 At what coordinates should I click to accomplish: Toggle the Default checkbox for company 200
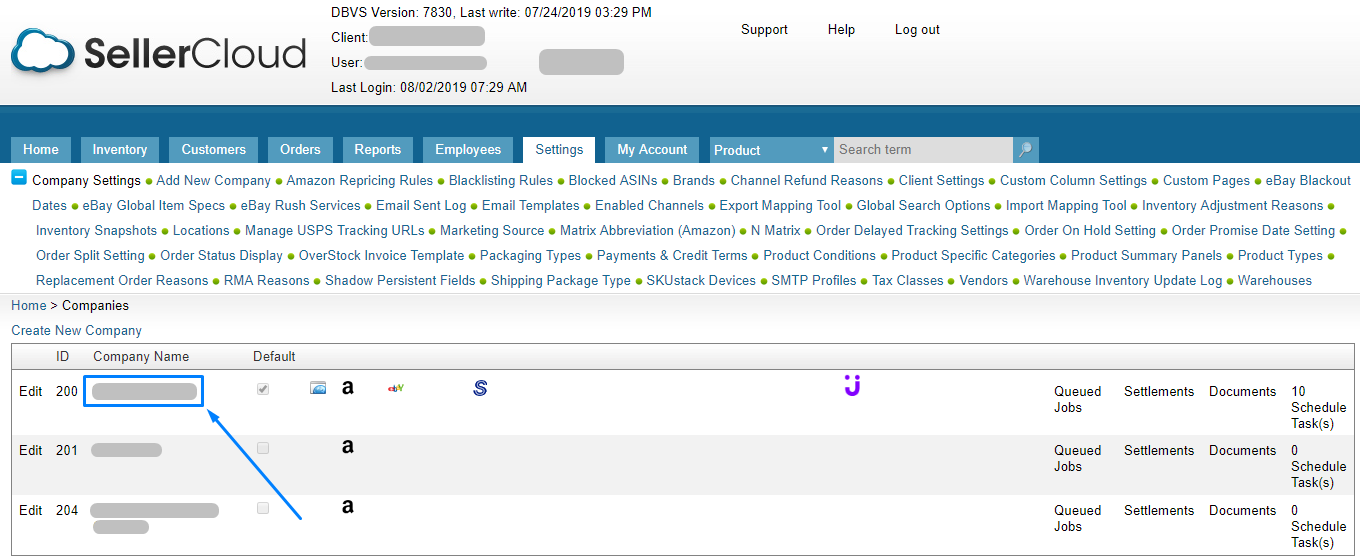click(x=263, y=388)
